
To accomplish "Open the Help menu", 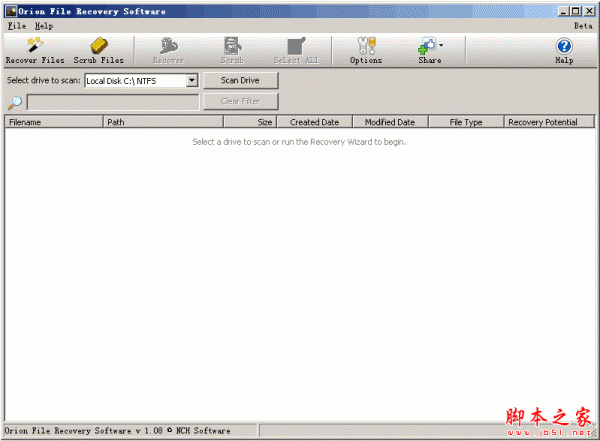I will point(44,26).
